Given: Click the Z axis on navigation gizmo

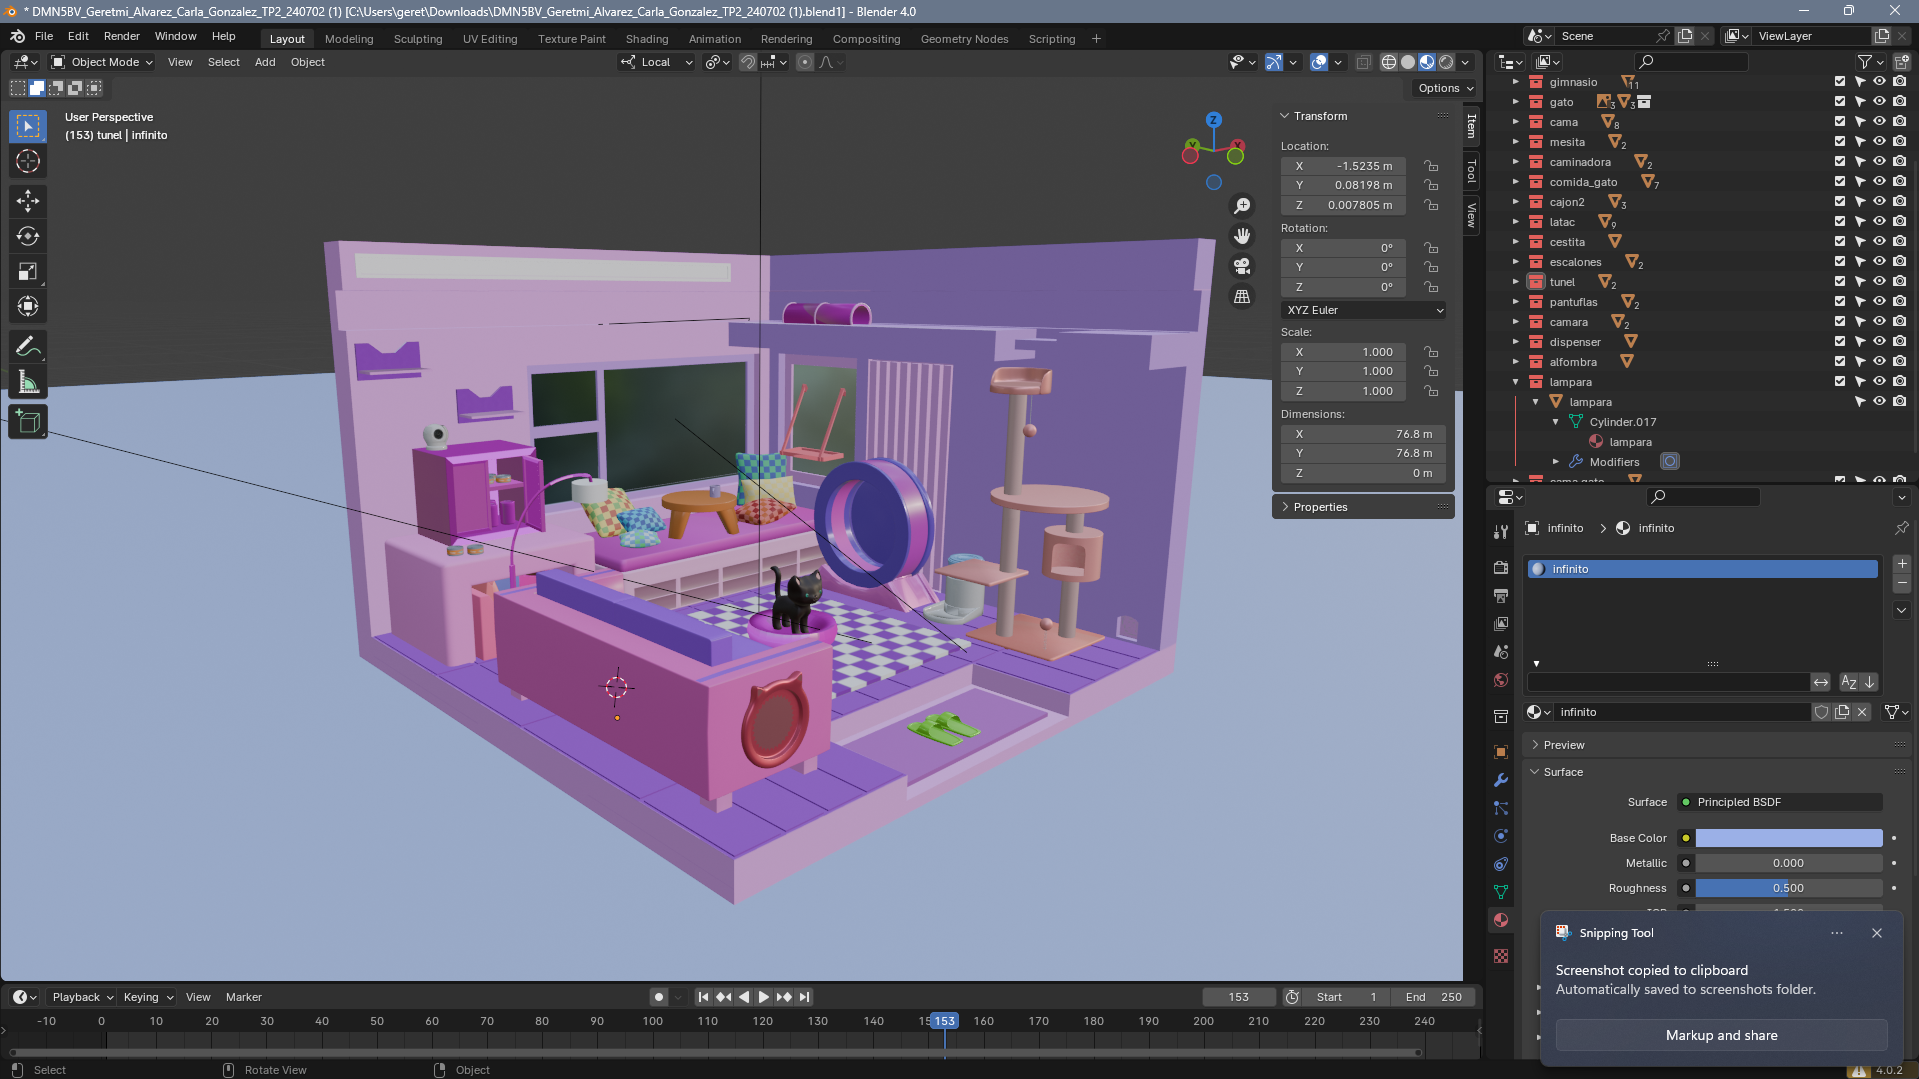Looking at the screenshot, I should [x=1213, y=119].
